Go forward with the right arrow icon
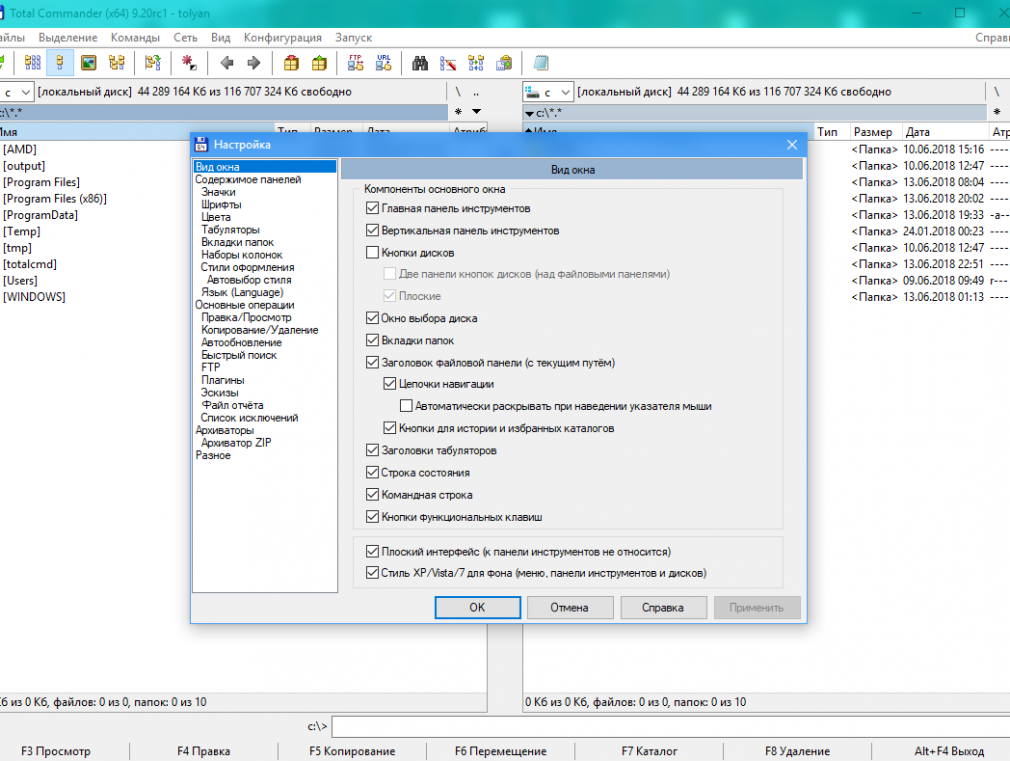1010x761 pixels. pos(254,63)
